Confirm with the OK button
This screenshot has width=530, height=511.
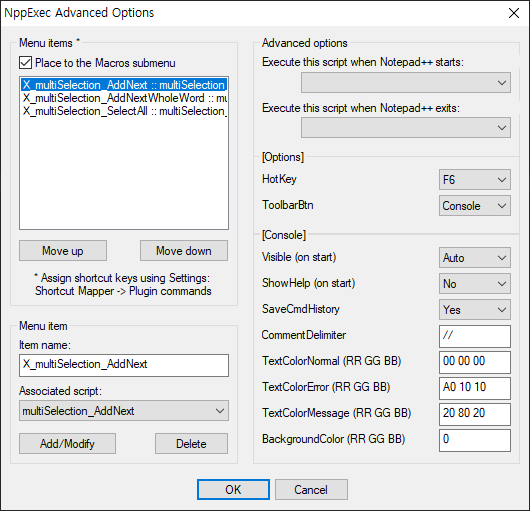coord(233,489)
